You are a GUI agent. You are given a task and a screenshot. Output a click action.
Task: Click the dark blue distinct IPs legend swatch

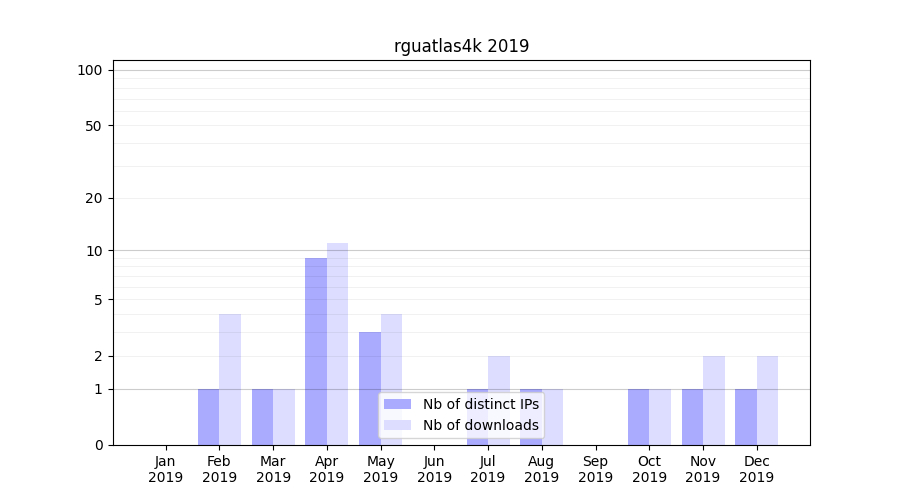point(397,404)
